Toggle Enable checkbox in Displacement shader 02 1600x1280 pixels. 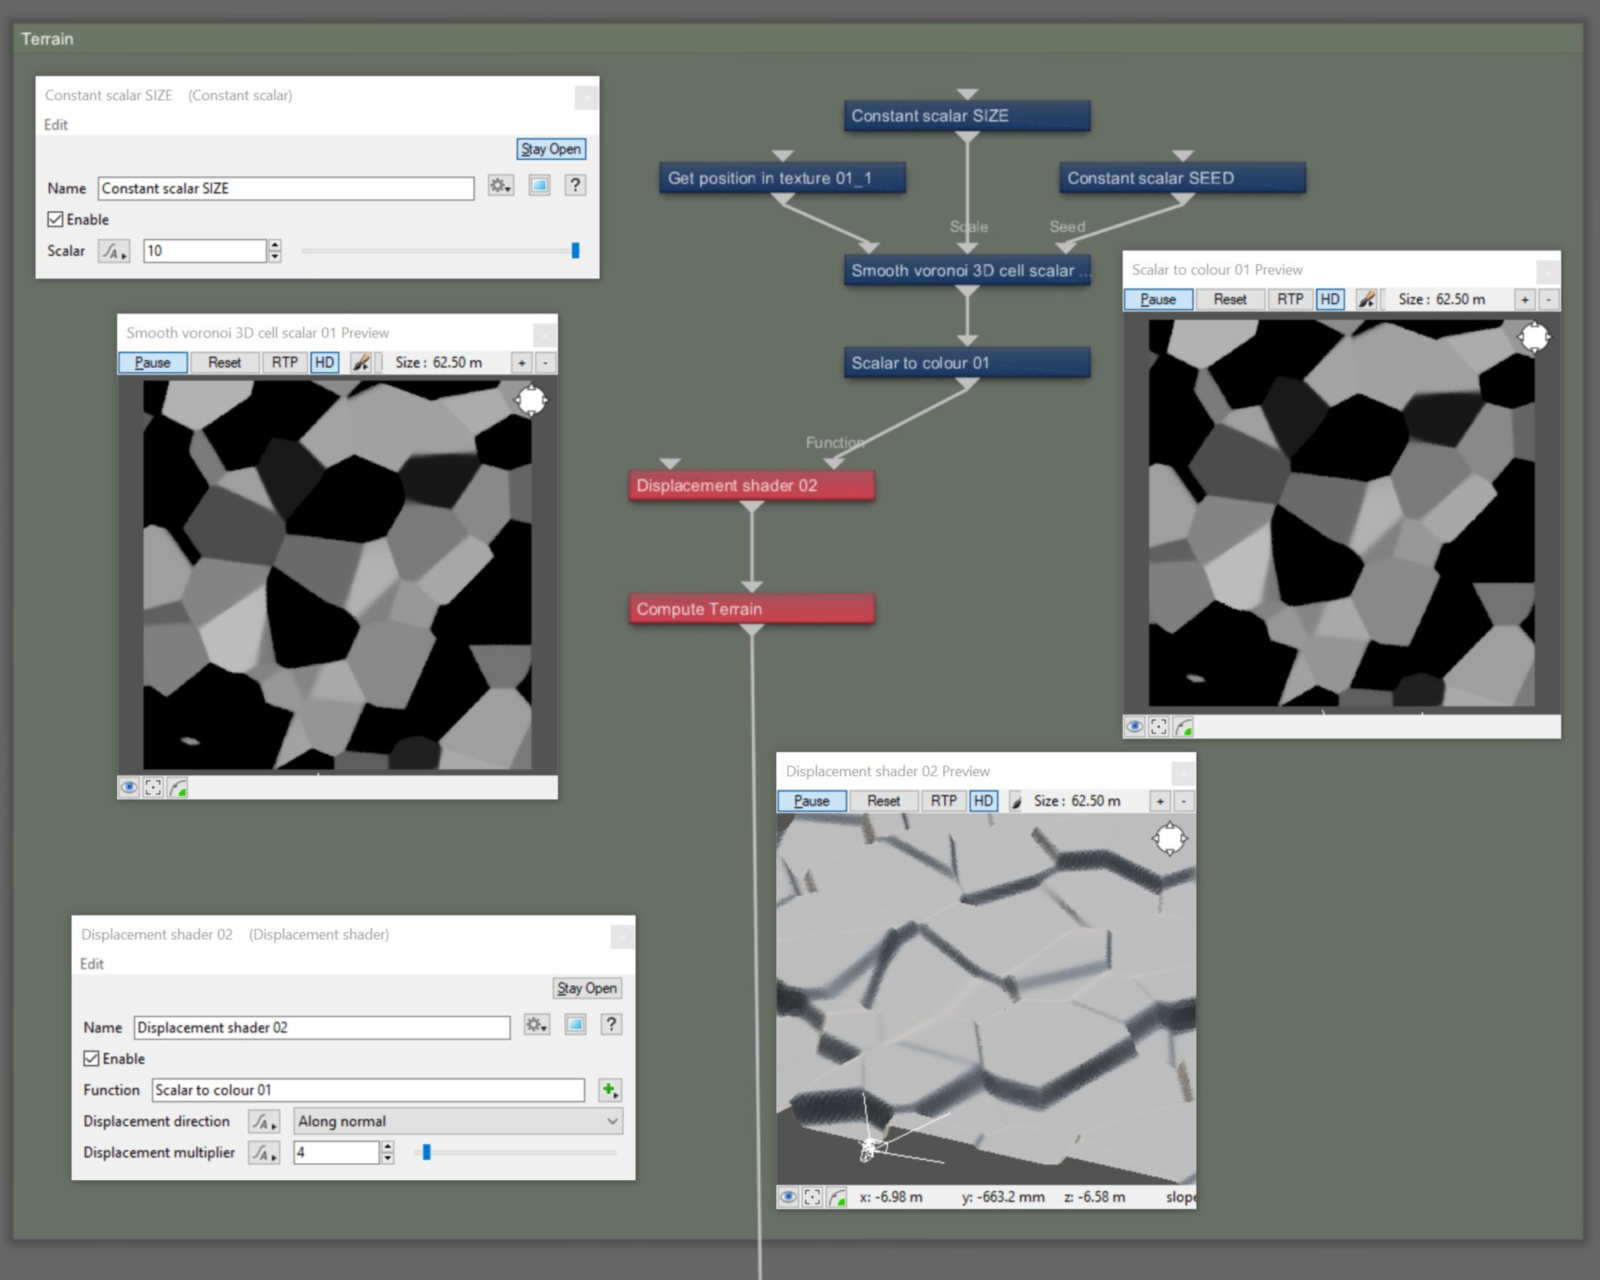coord(91,1058)
